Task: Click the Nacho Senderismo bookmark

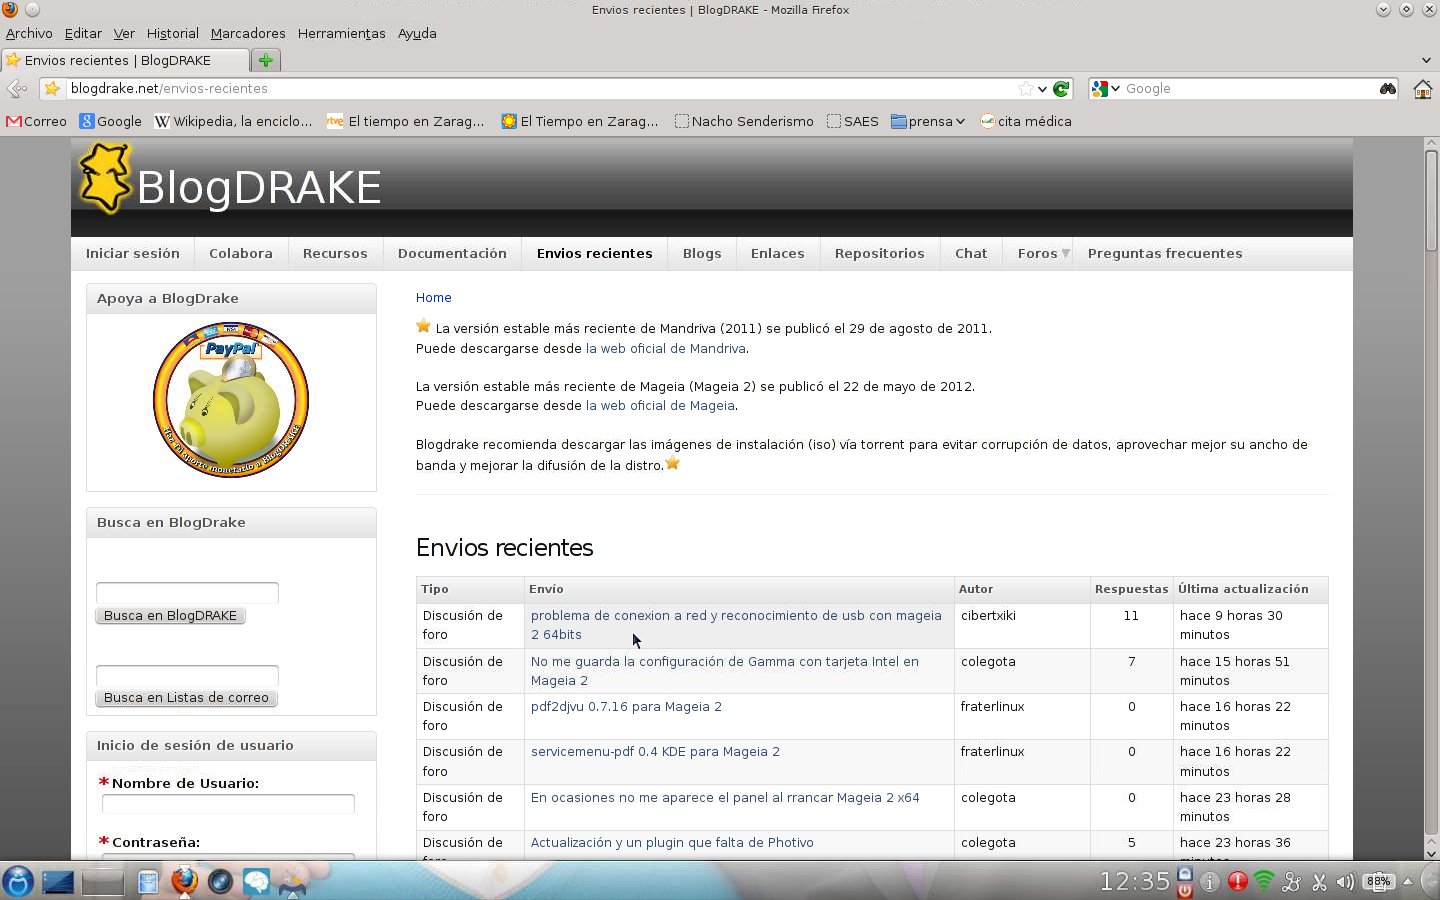Action: click(x=744, y=121)
